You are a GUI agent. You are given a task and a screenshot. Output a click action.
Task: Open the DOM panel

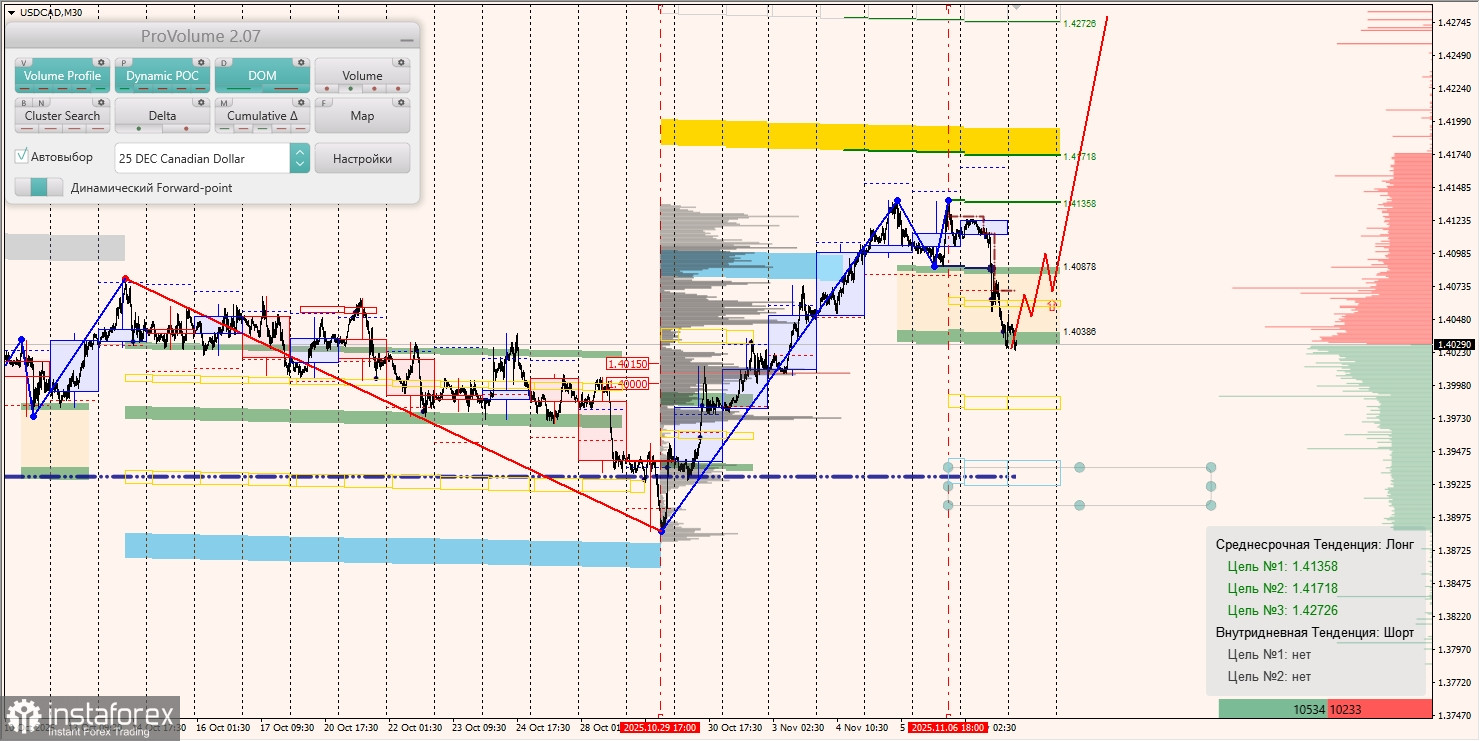click(263, 75)
